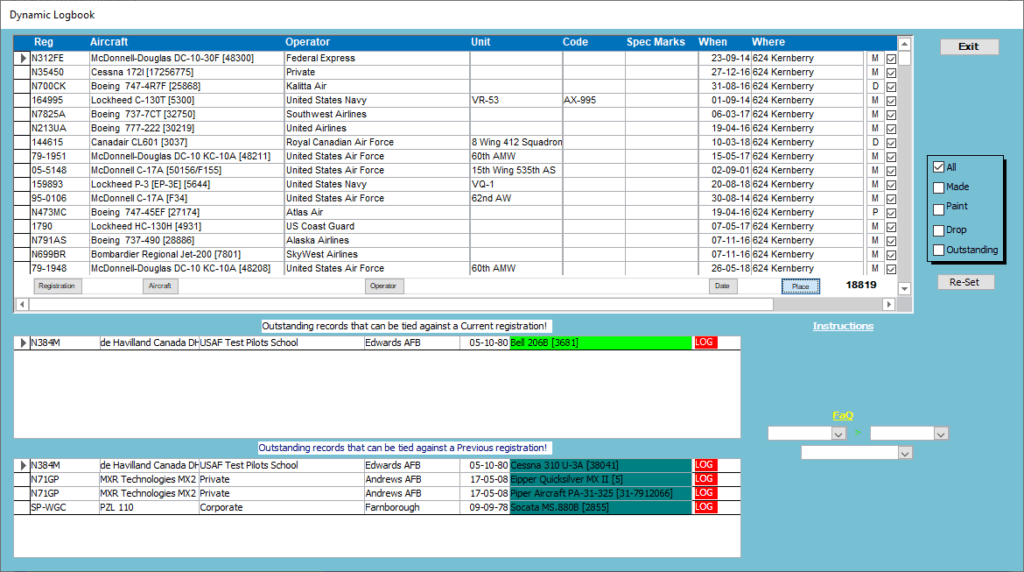1024x572 pixels.
Task: Select the SkyWest Airlines operator cell
Action: tap(377, 255)
